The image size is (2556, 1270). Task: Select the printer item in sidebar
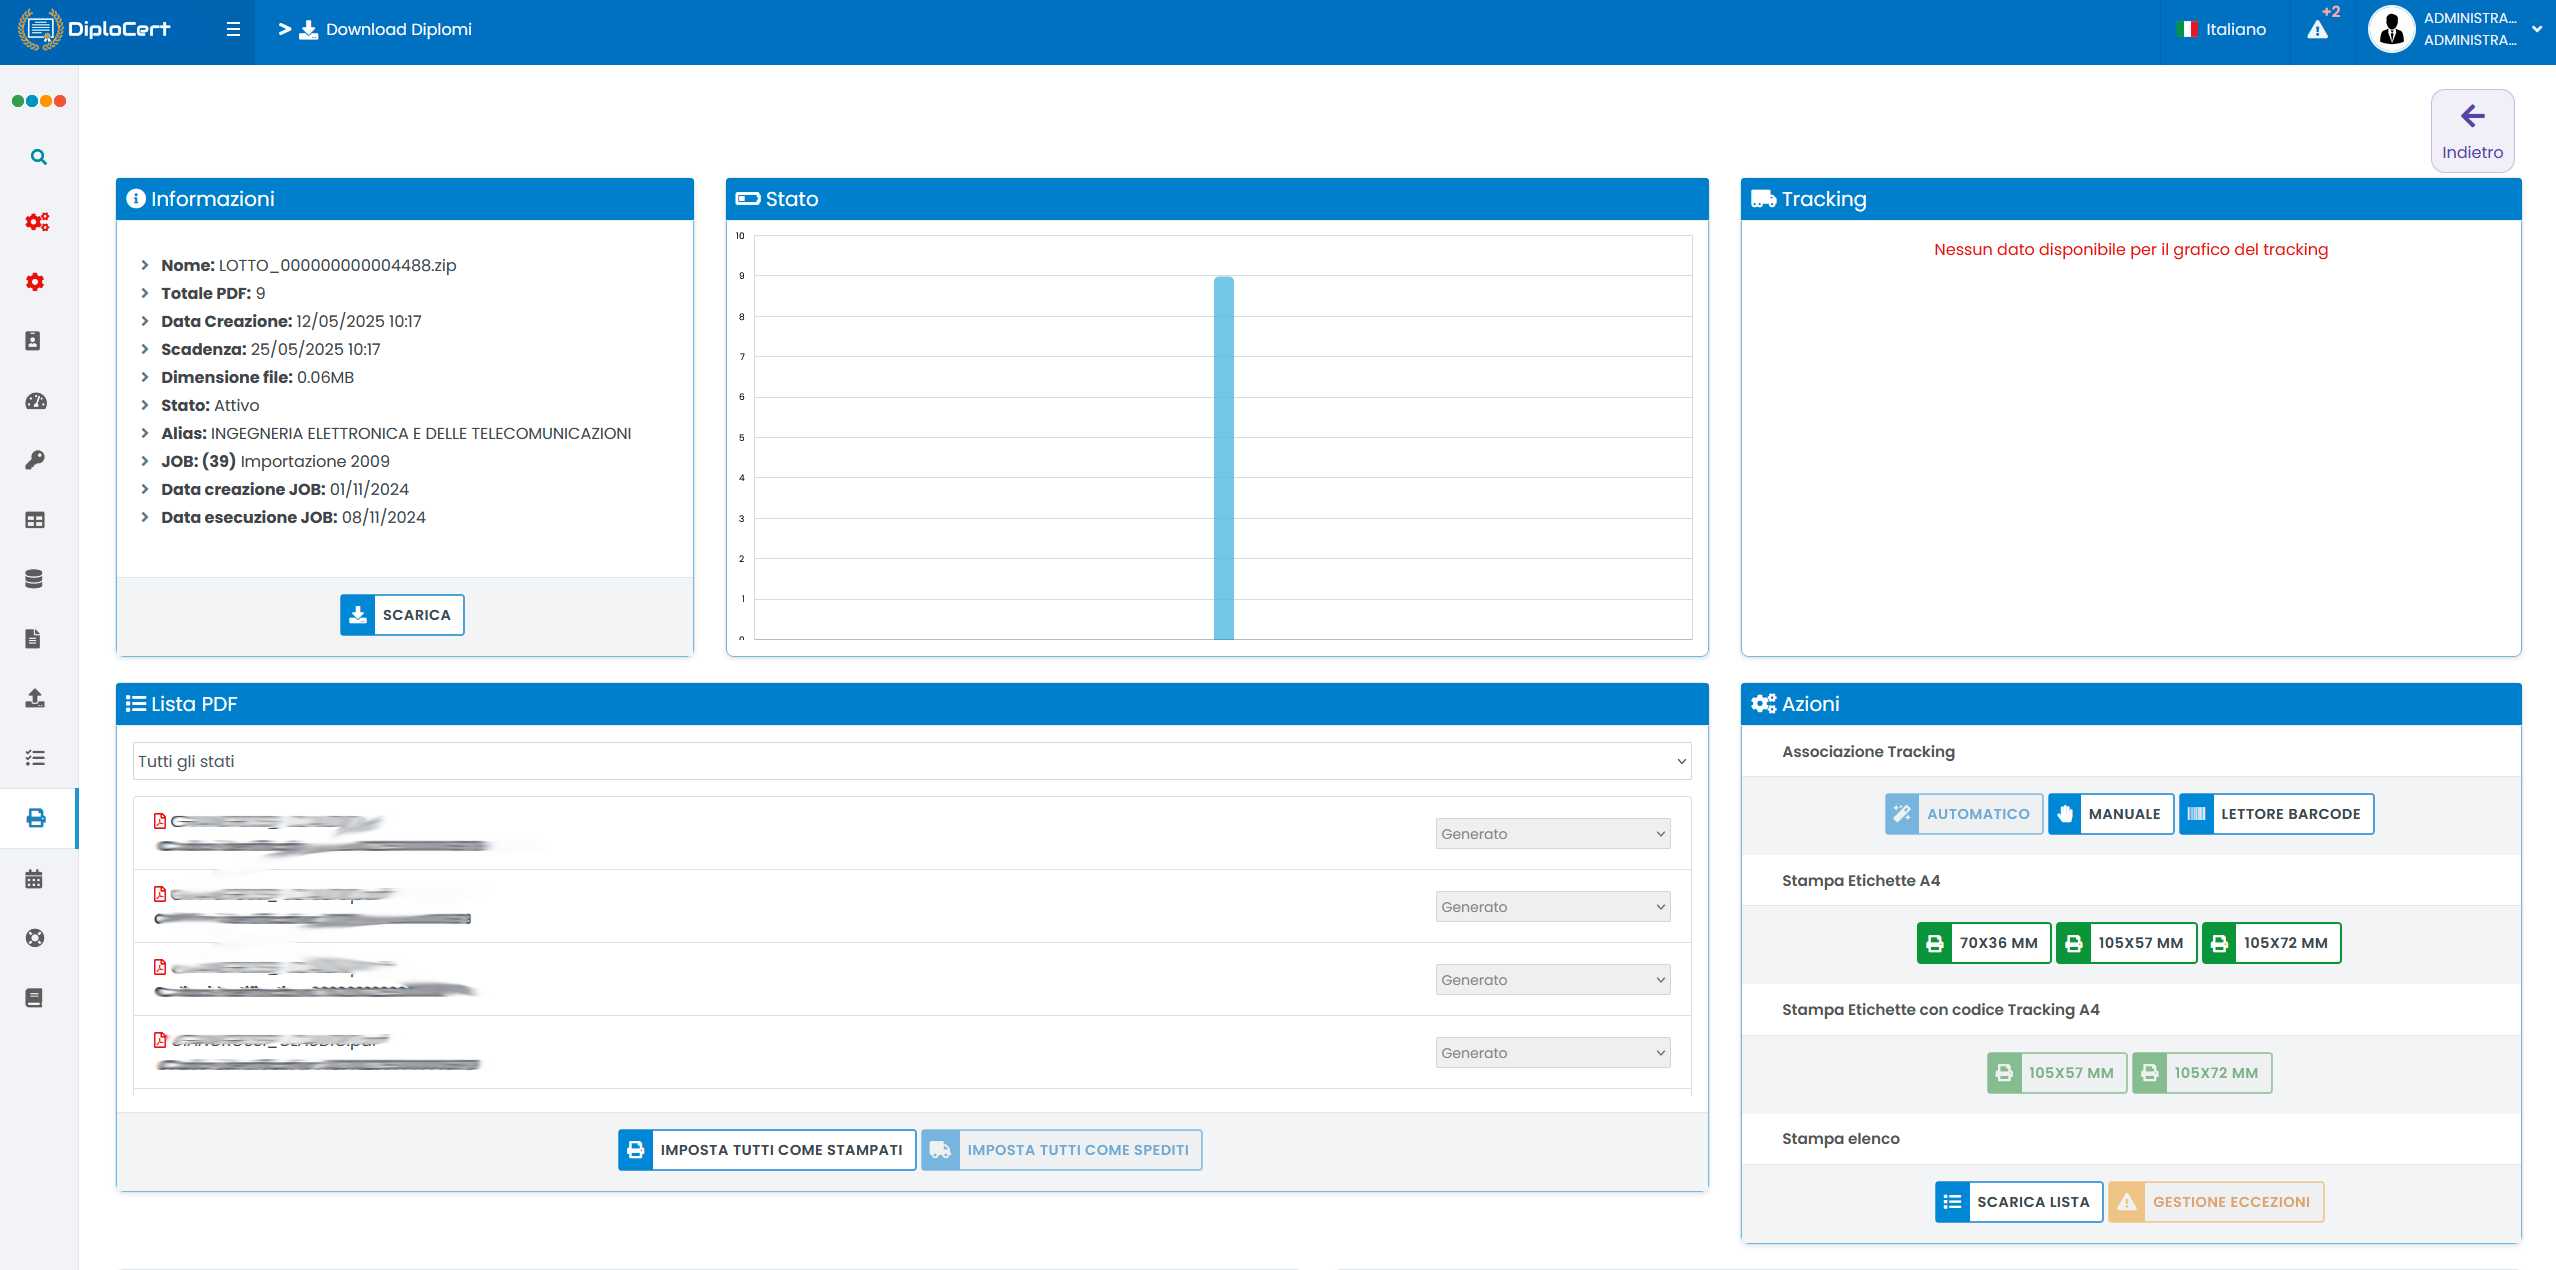click(x=36, y=818)
